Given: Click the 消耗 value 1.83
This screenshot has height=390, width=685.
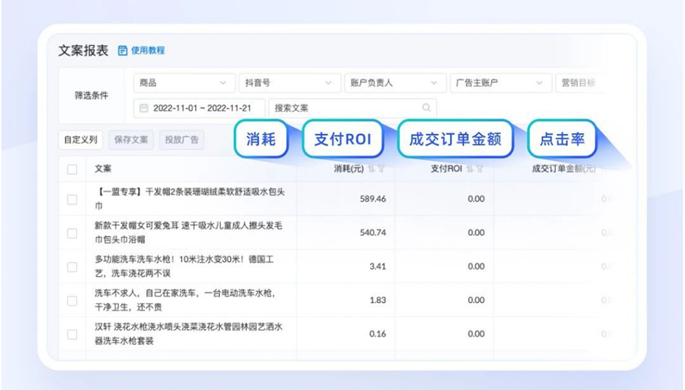Looking at the screenshot, I should click(x=377, y=300).
